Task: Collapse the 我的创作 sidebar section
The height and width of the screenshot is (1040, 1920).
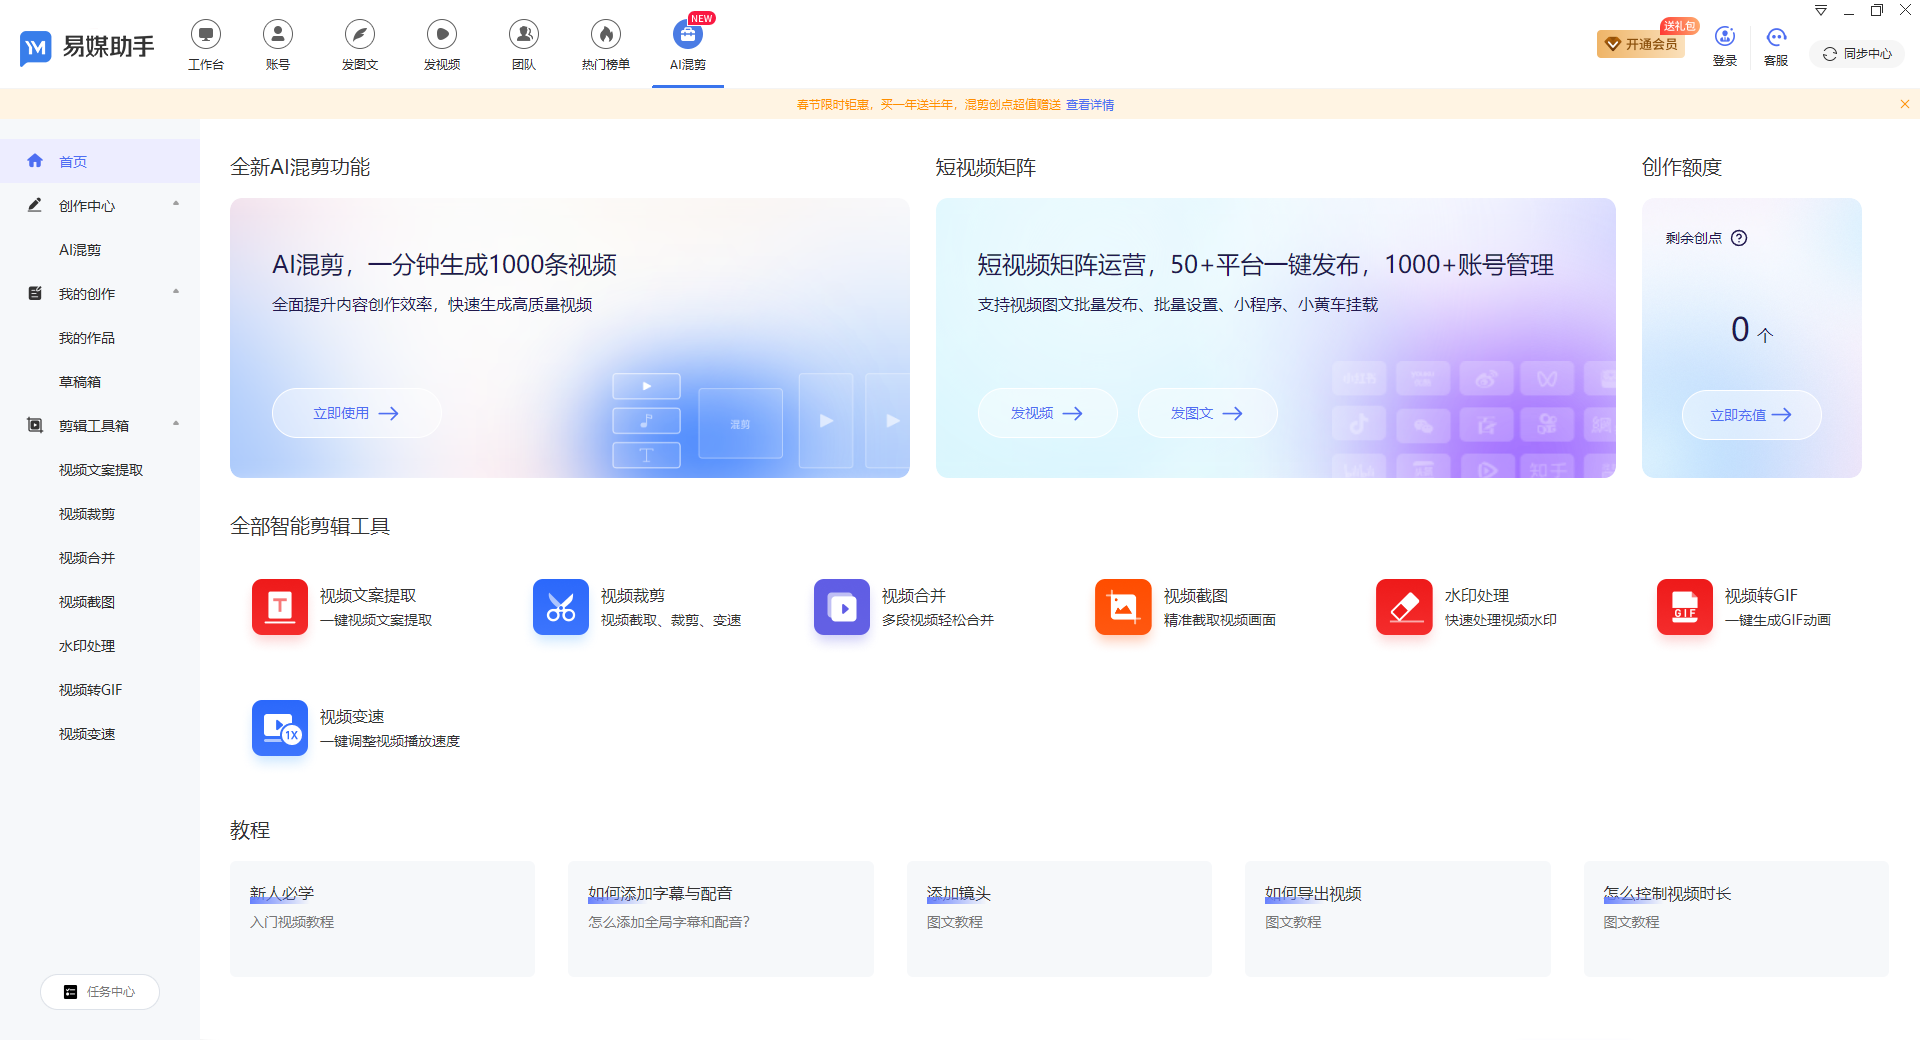Action: pyautogui.click(x=176, y=292)
